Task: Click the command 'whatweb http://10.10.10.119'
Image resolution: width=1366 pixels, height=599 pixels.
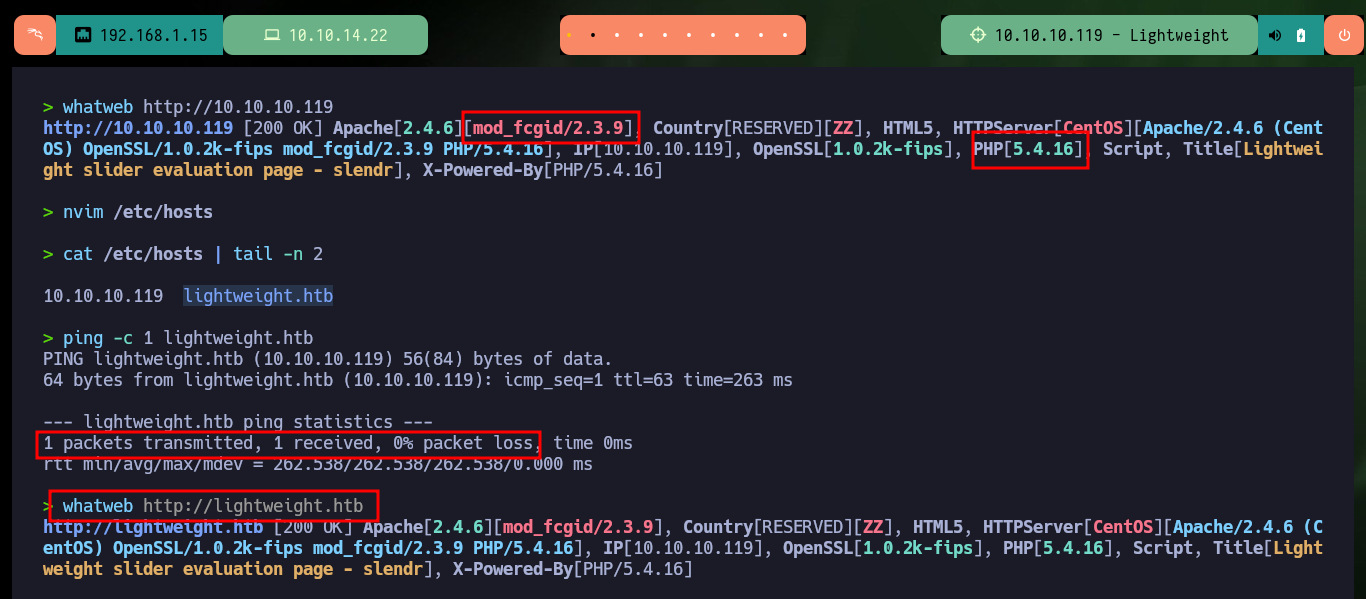Action: point(198,107)
